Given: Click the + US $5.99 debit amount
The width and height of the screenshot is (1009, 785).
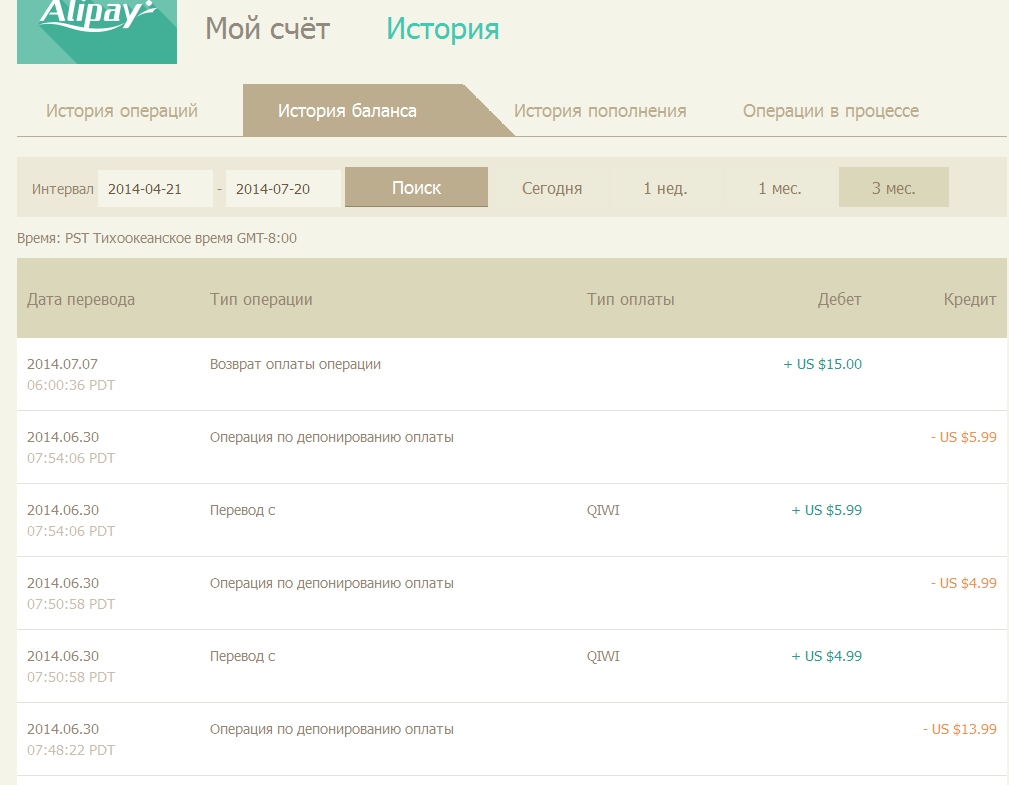Looking at the screenshot, I should point(826,510).
